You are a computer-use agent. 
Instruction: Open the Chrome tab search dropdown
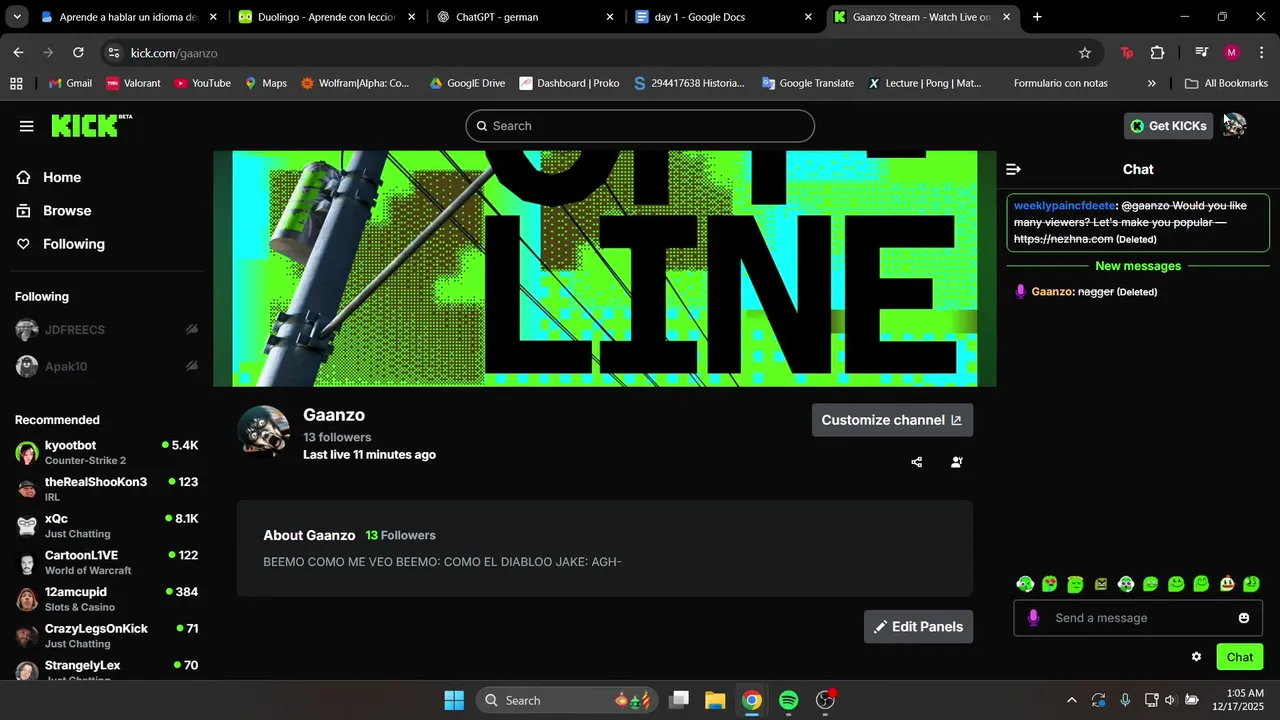pos(17,17)
